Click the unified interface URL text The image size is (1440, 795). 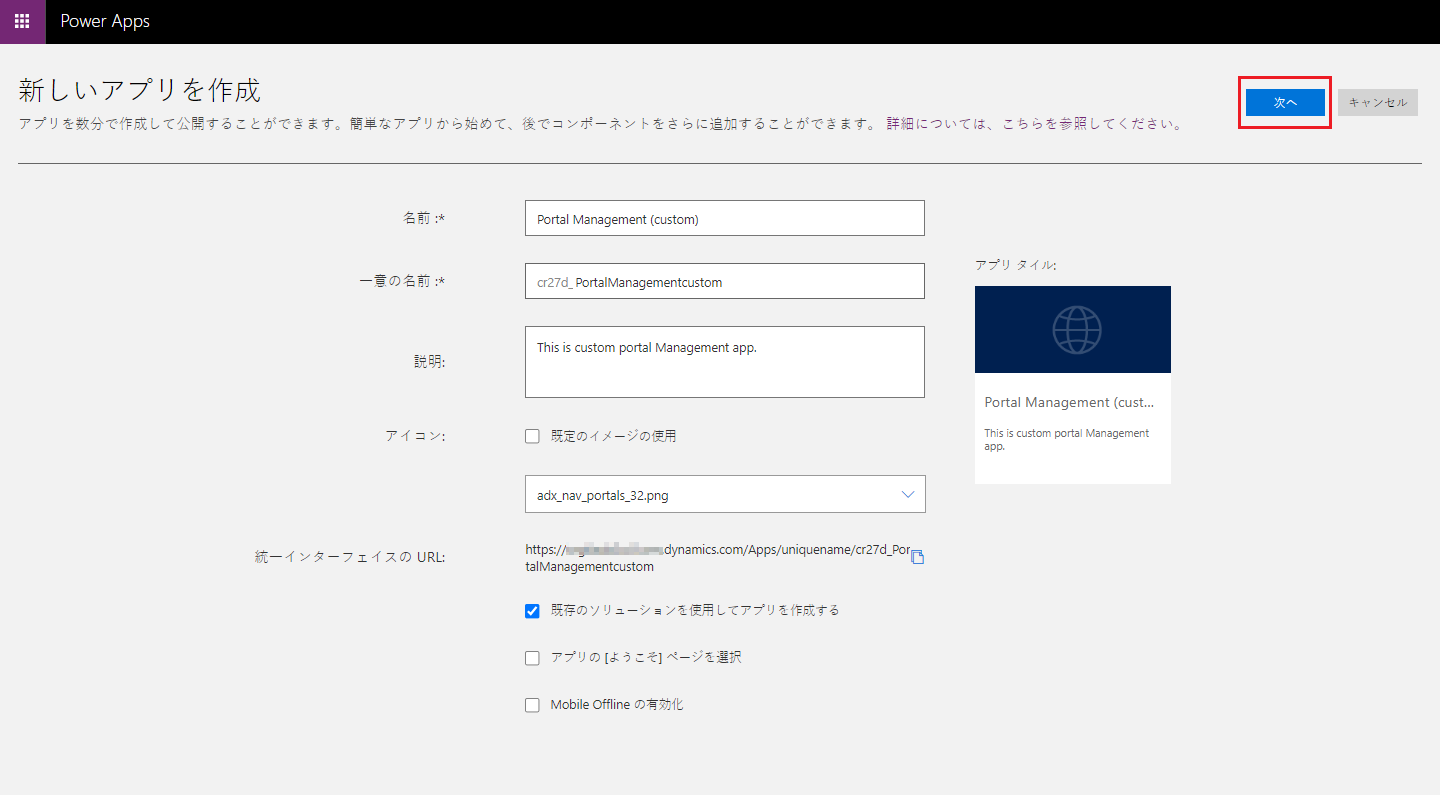tap(718, 558)
